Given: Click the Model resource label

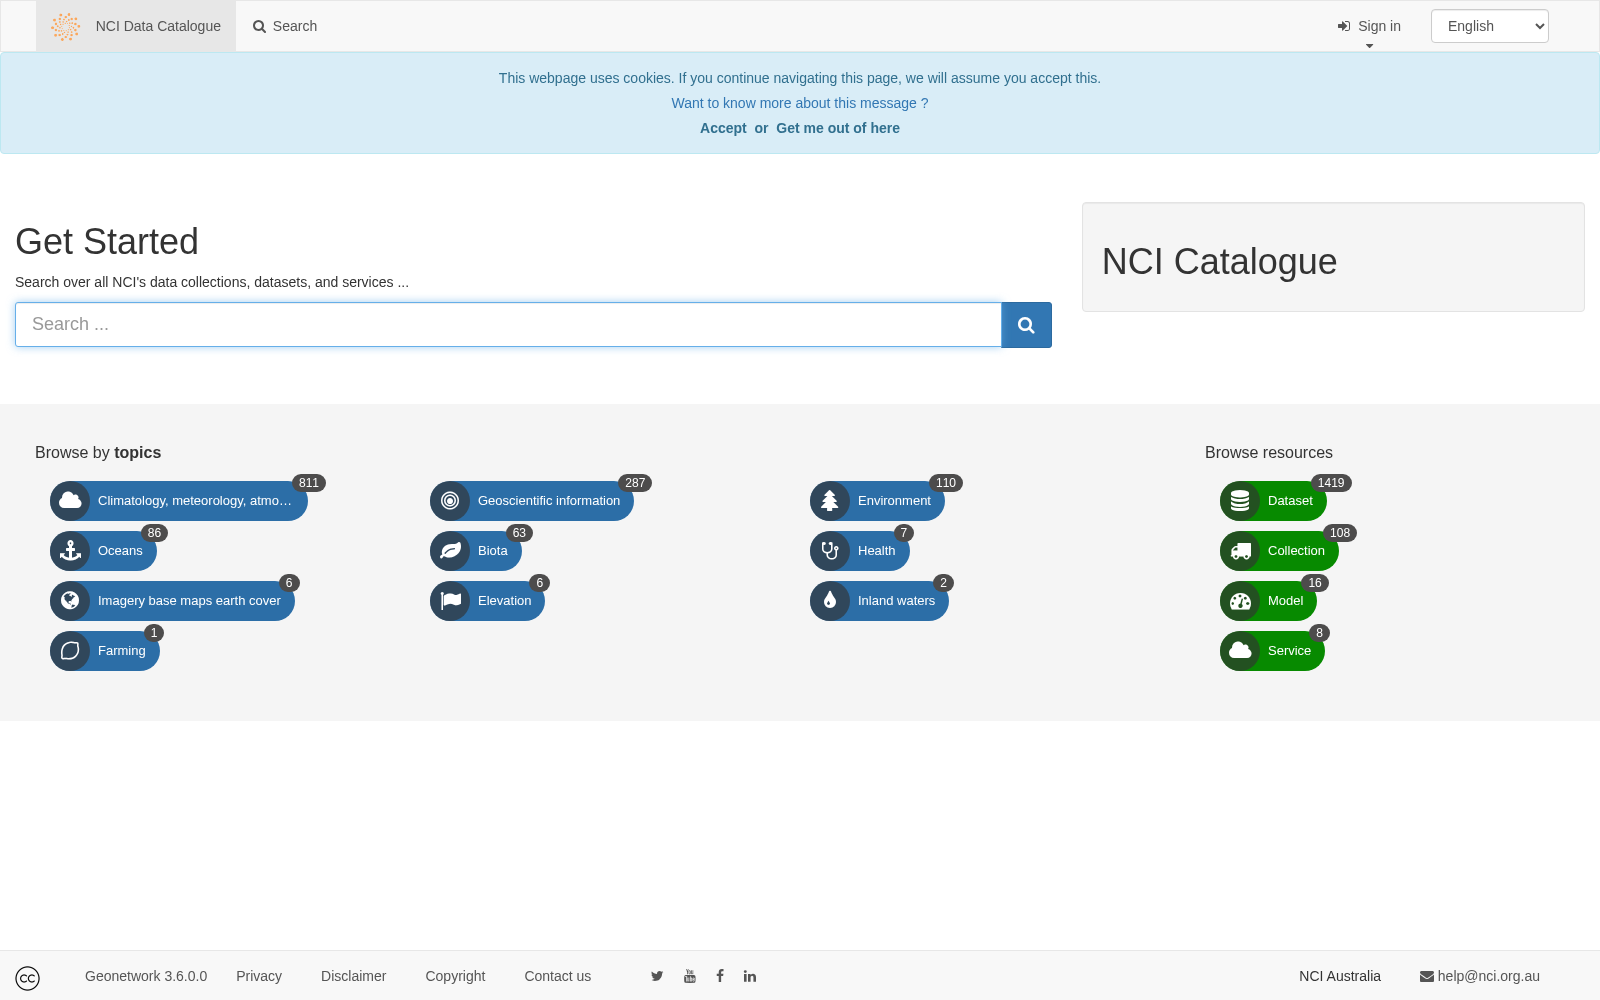Looking at the screenshot, I should [x=1285, y=601].
